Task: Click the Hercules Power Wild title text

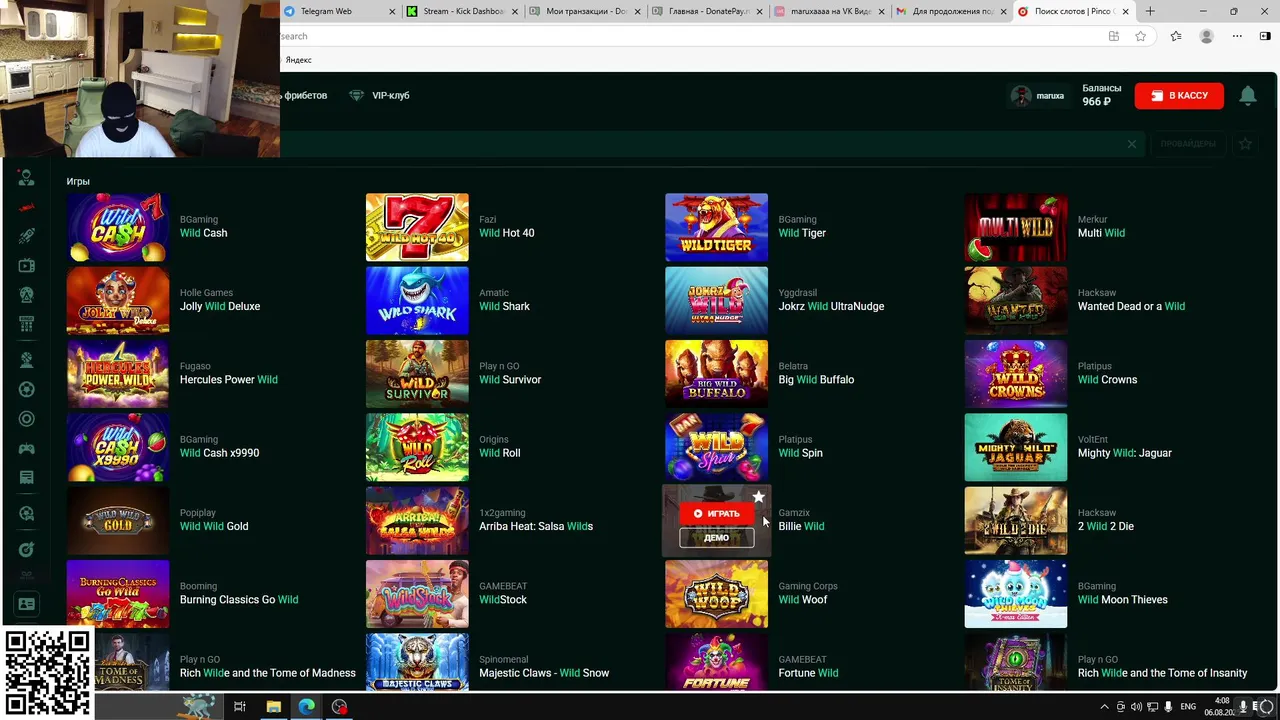Action: pyautogui.click(x=229, y=380)
